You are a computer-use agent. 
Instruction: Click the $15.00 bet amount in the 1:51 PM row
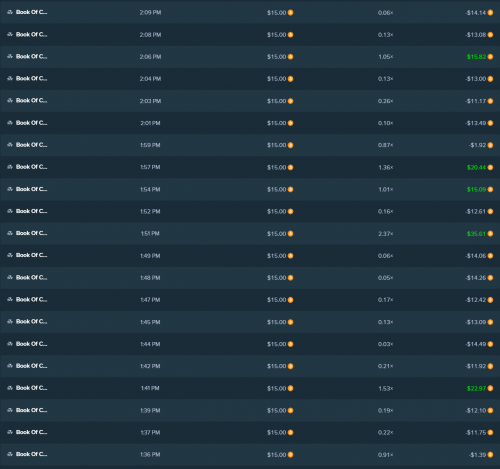pyautogui.click(x=277, y=234)
